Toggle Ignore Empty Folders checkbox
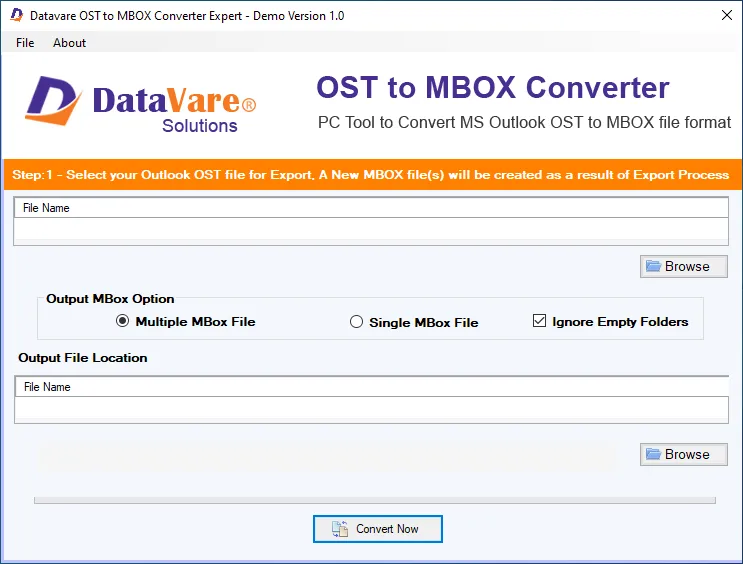This screenshot has height=564, width=743. click(x=539, y=321)
